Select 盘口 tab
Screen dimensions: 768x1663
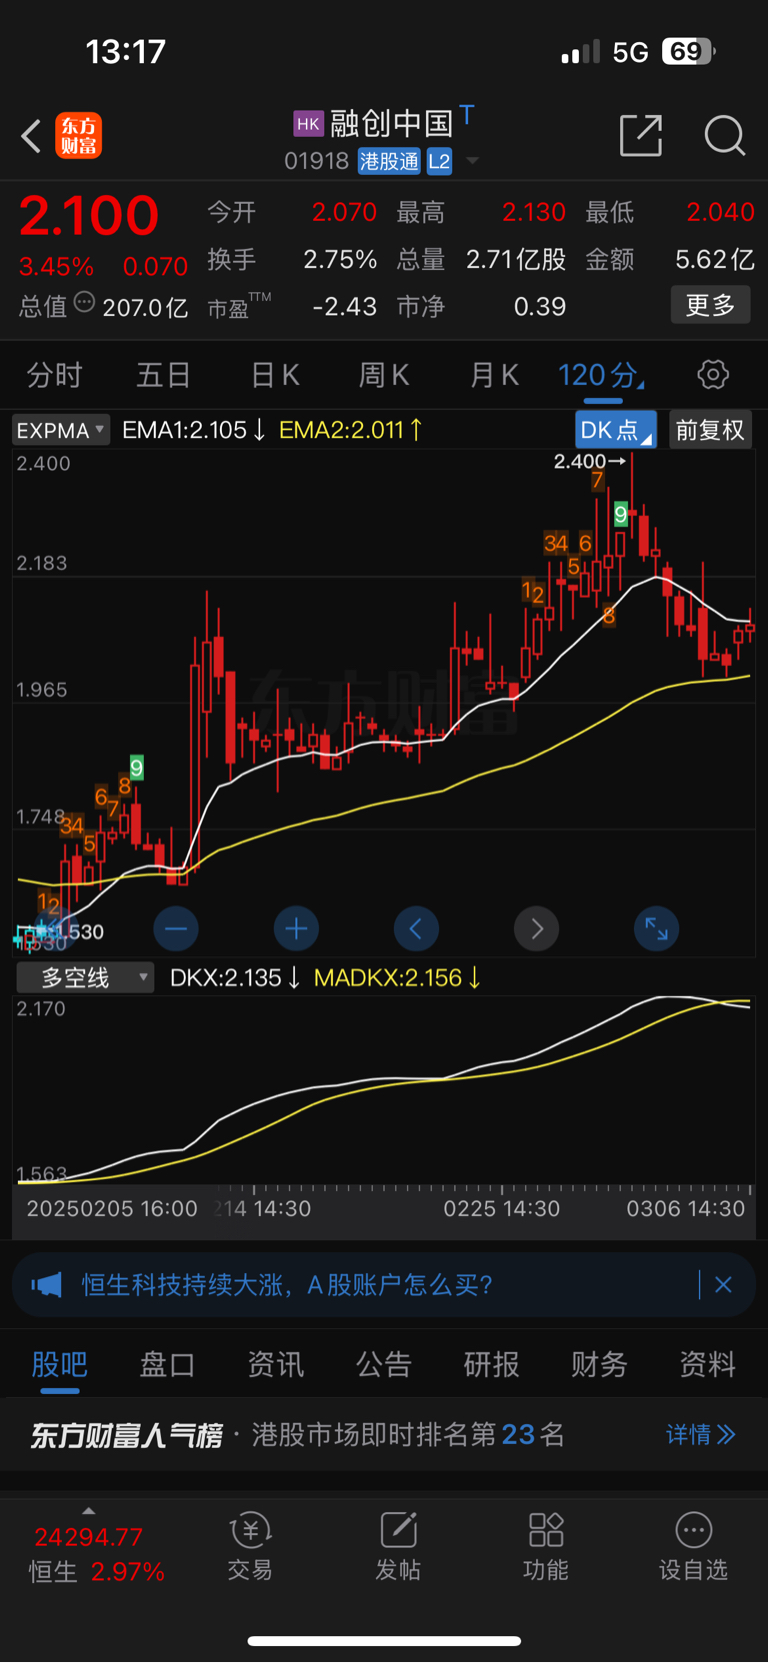click(167, 1364)
